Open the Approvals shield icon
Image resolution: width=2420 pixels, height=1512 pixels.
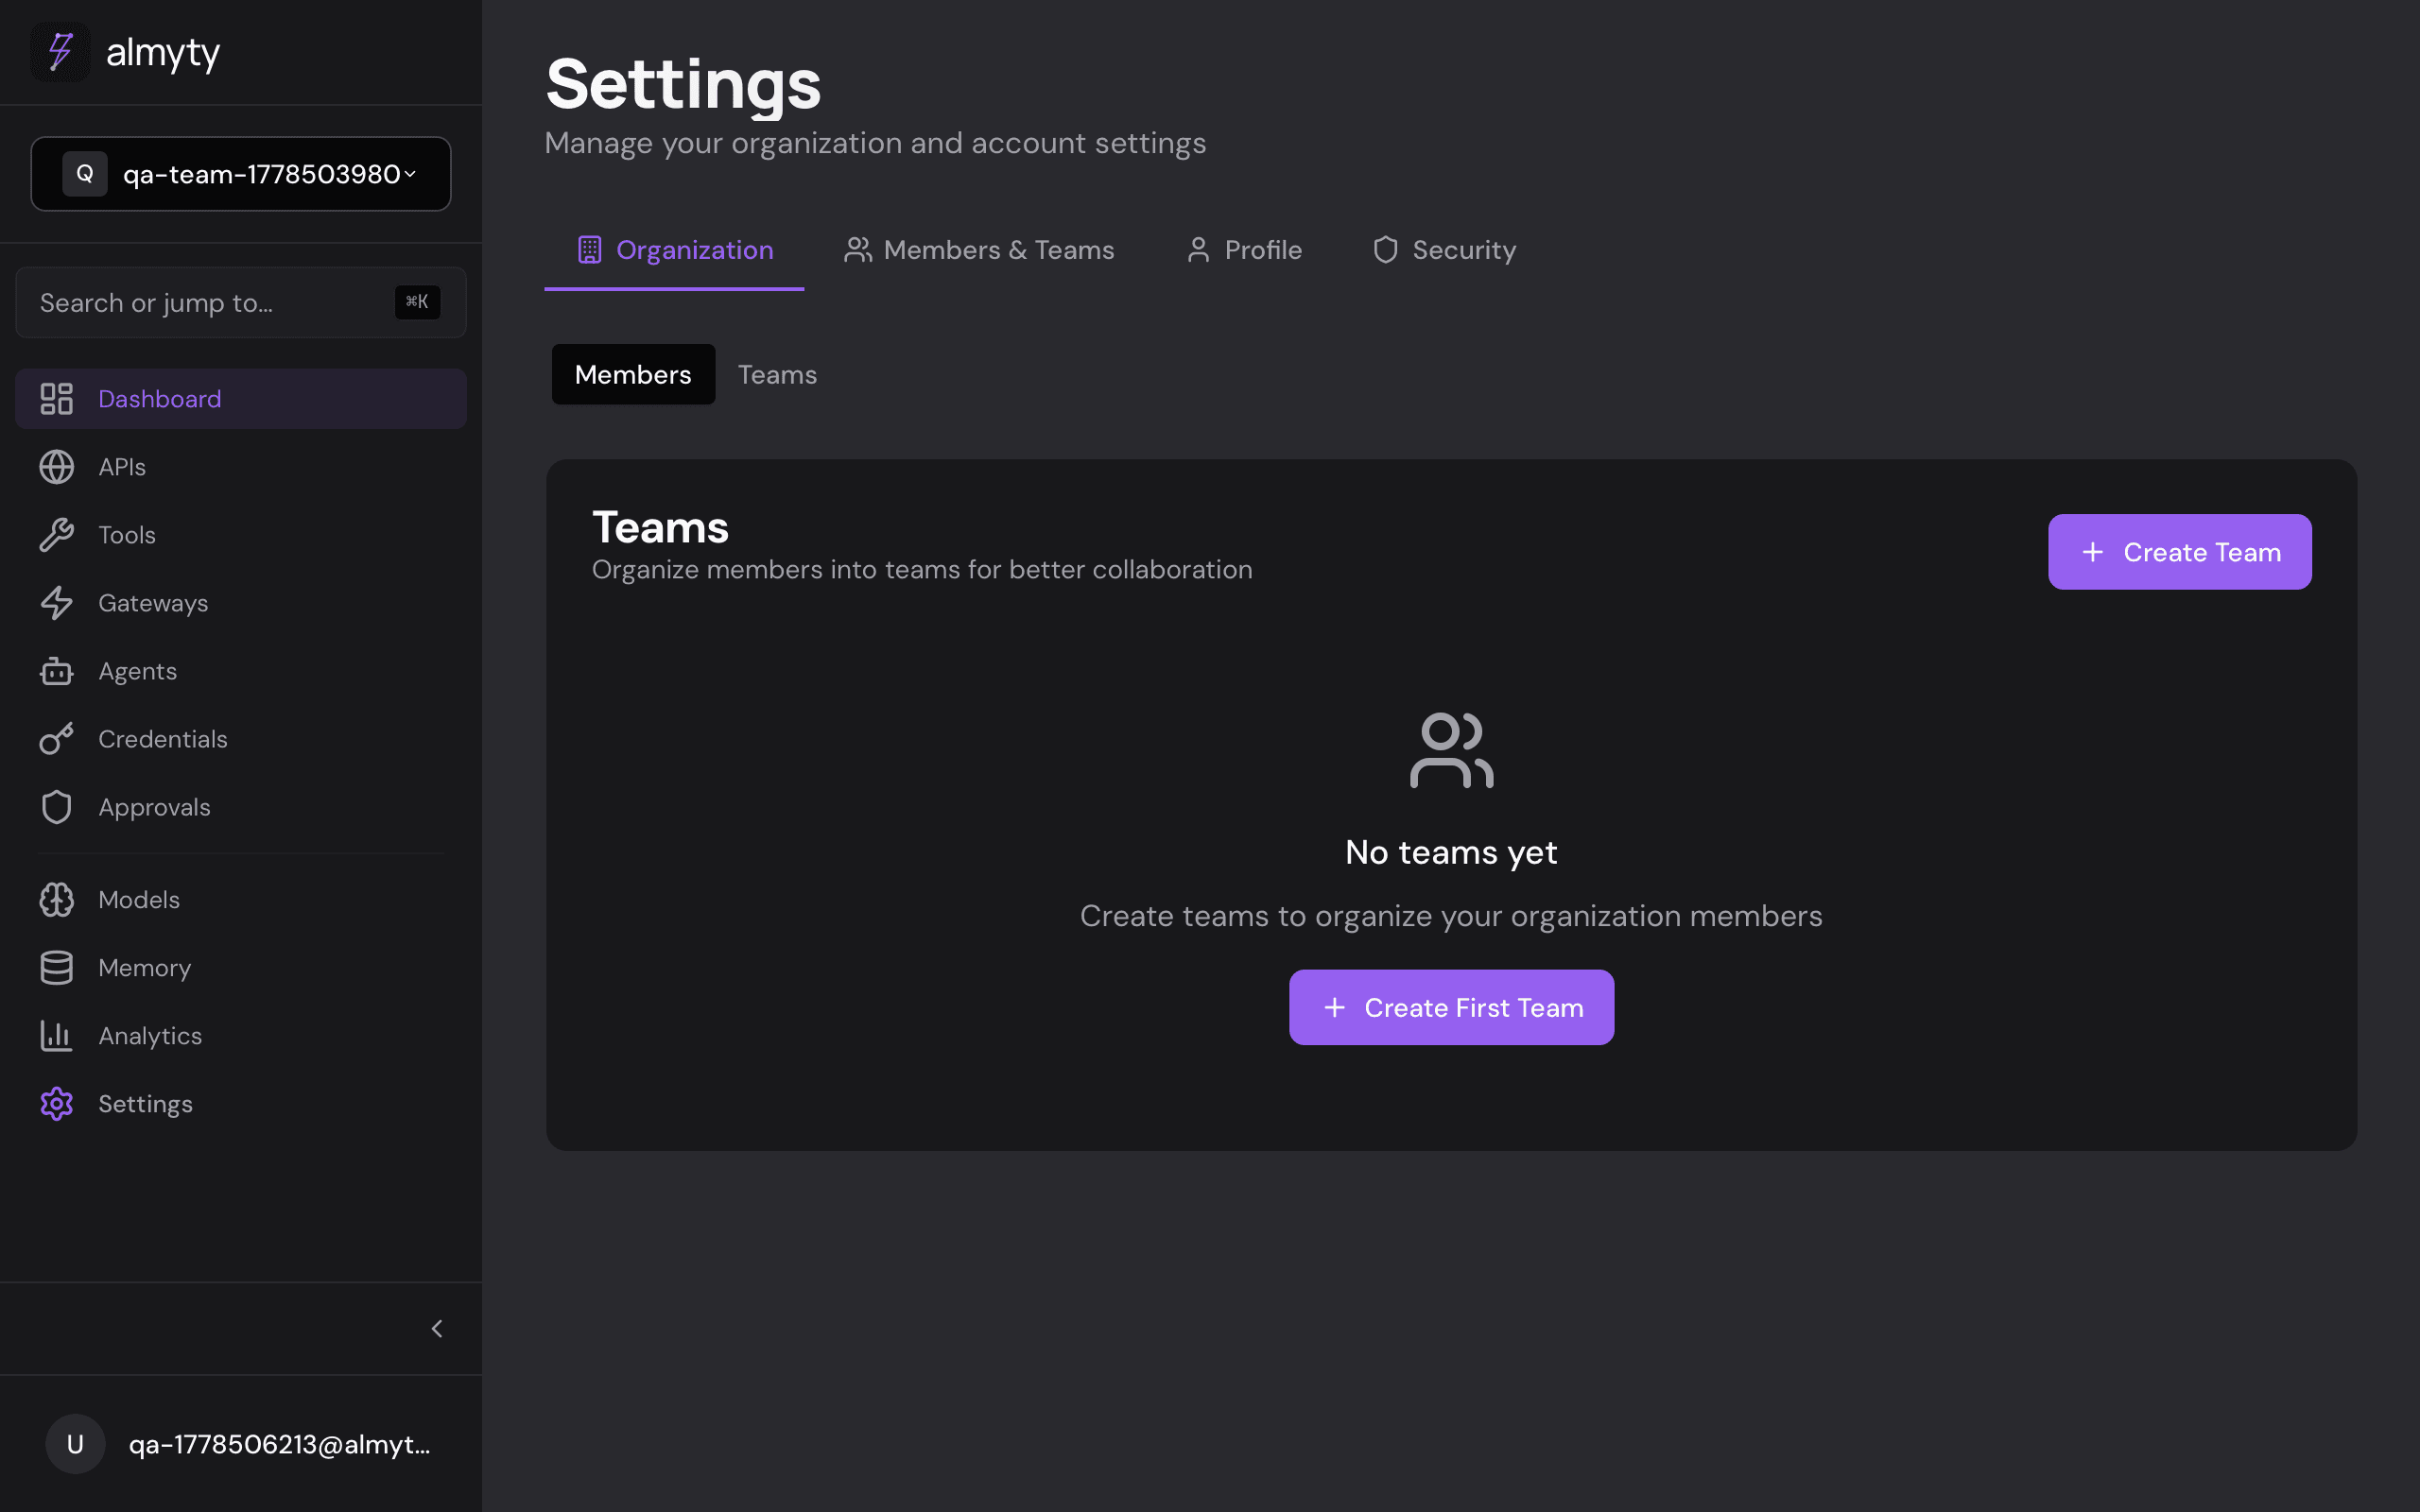56,807
